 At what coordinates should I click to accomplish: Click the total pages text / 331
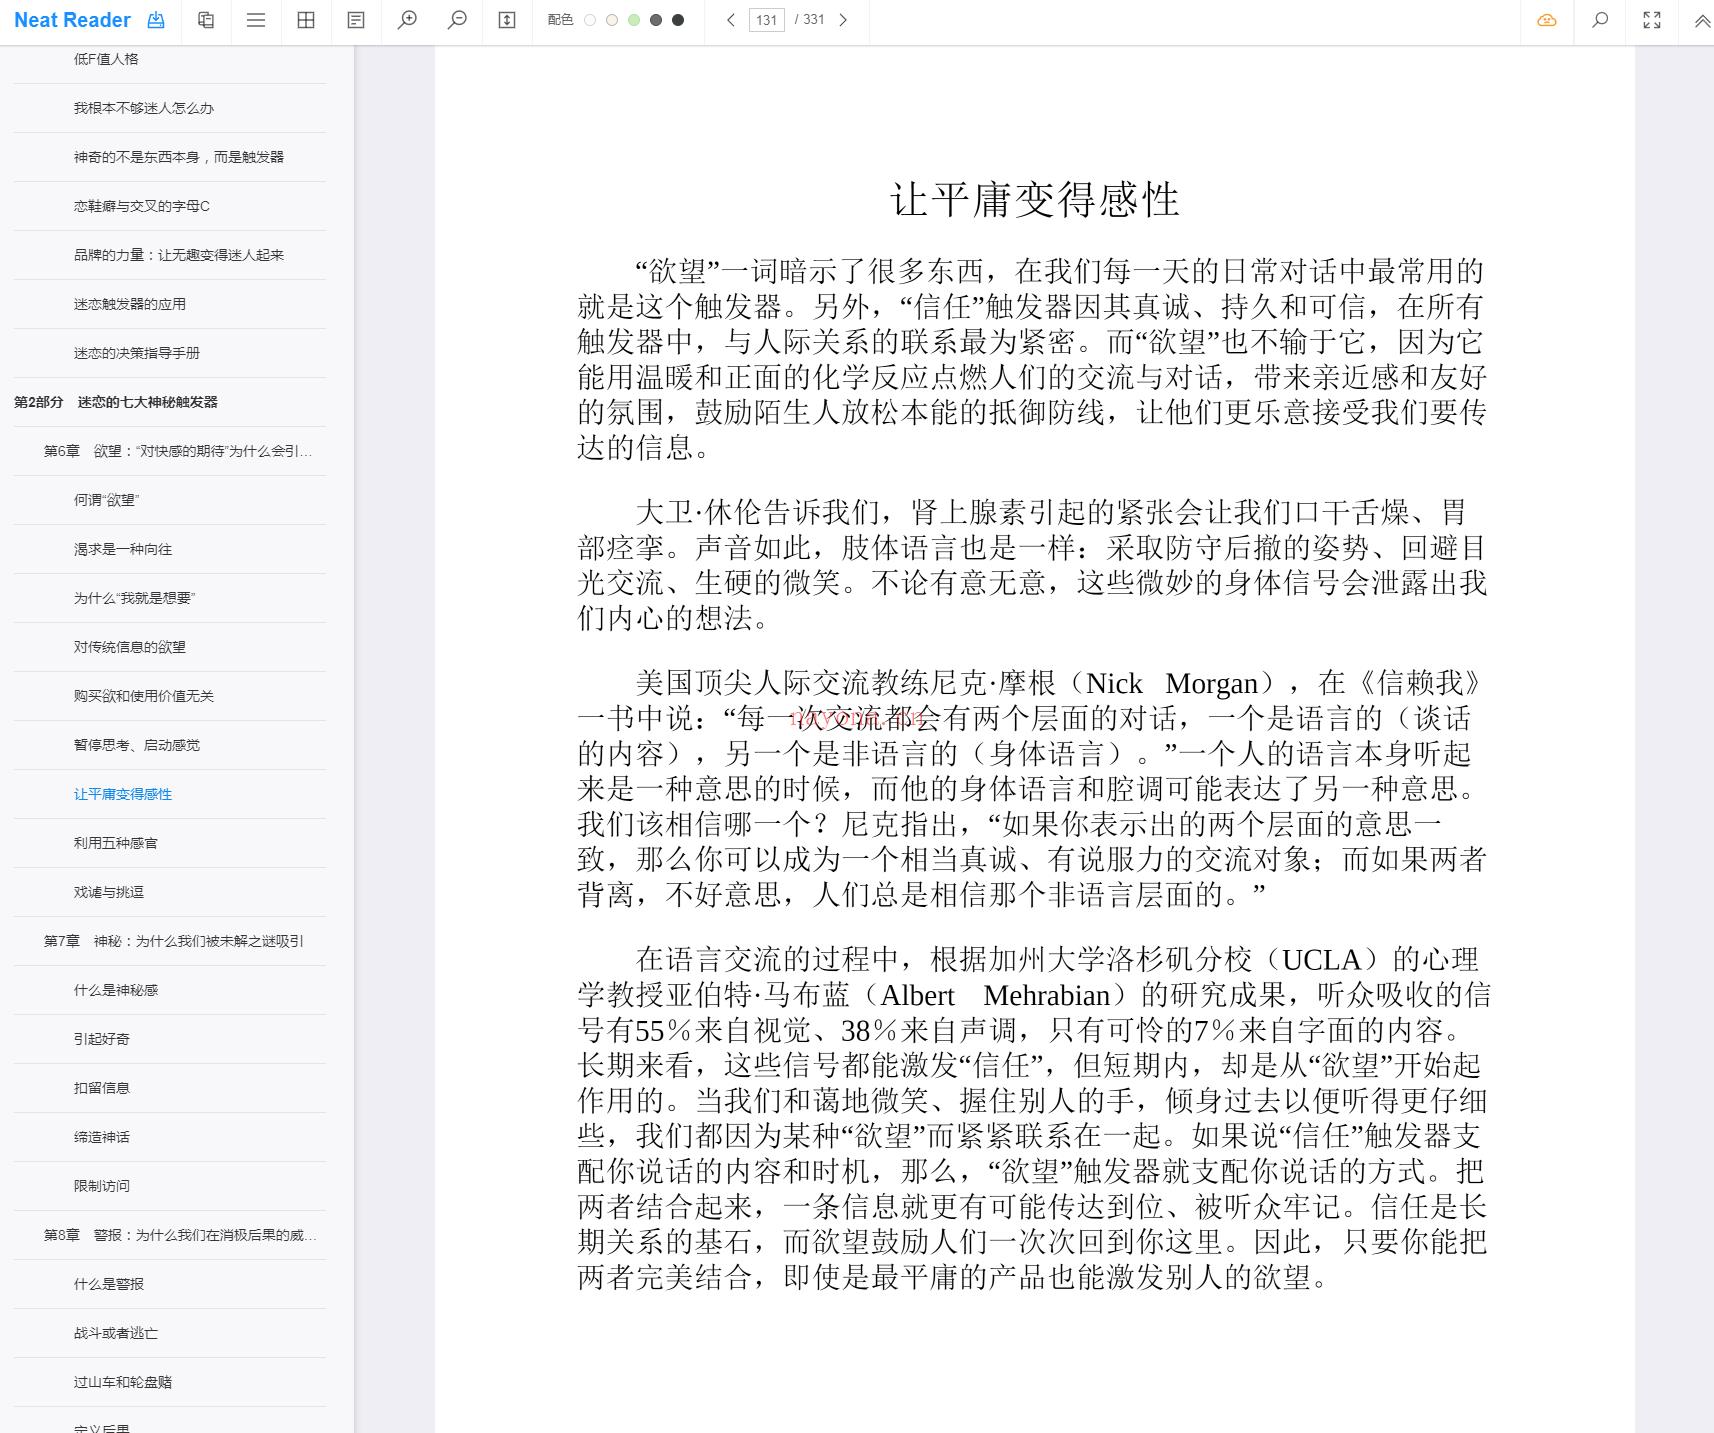[809, 20]
